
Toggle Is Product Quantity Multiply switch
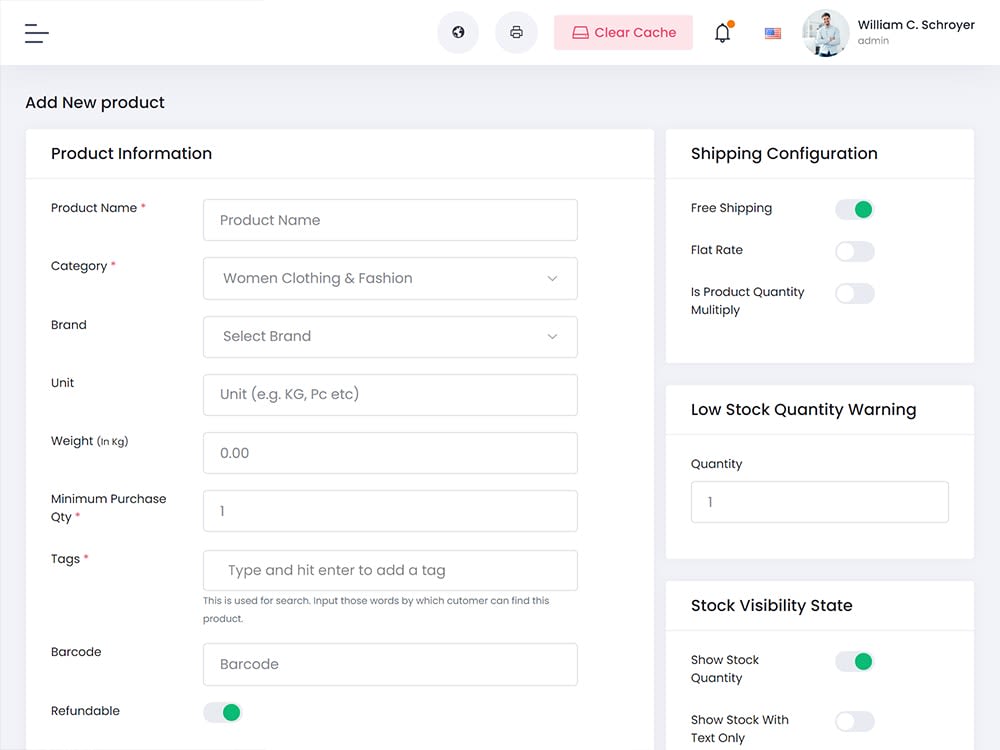tap(854, 293)
